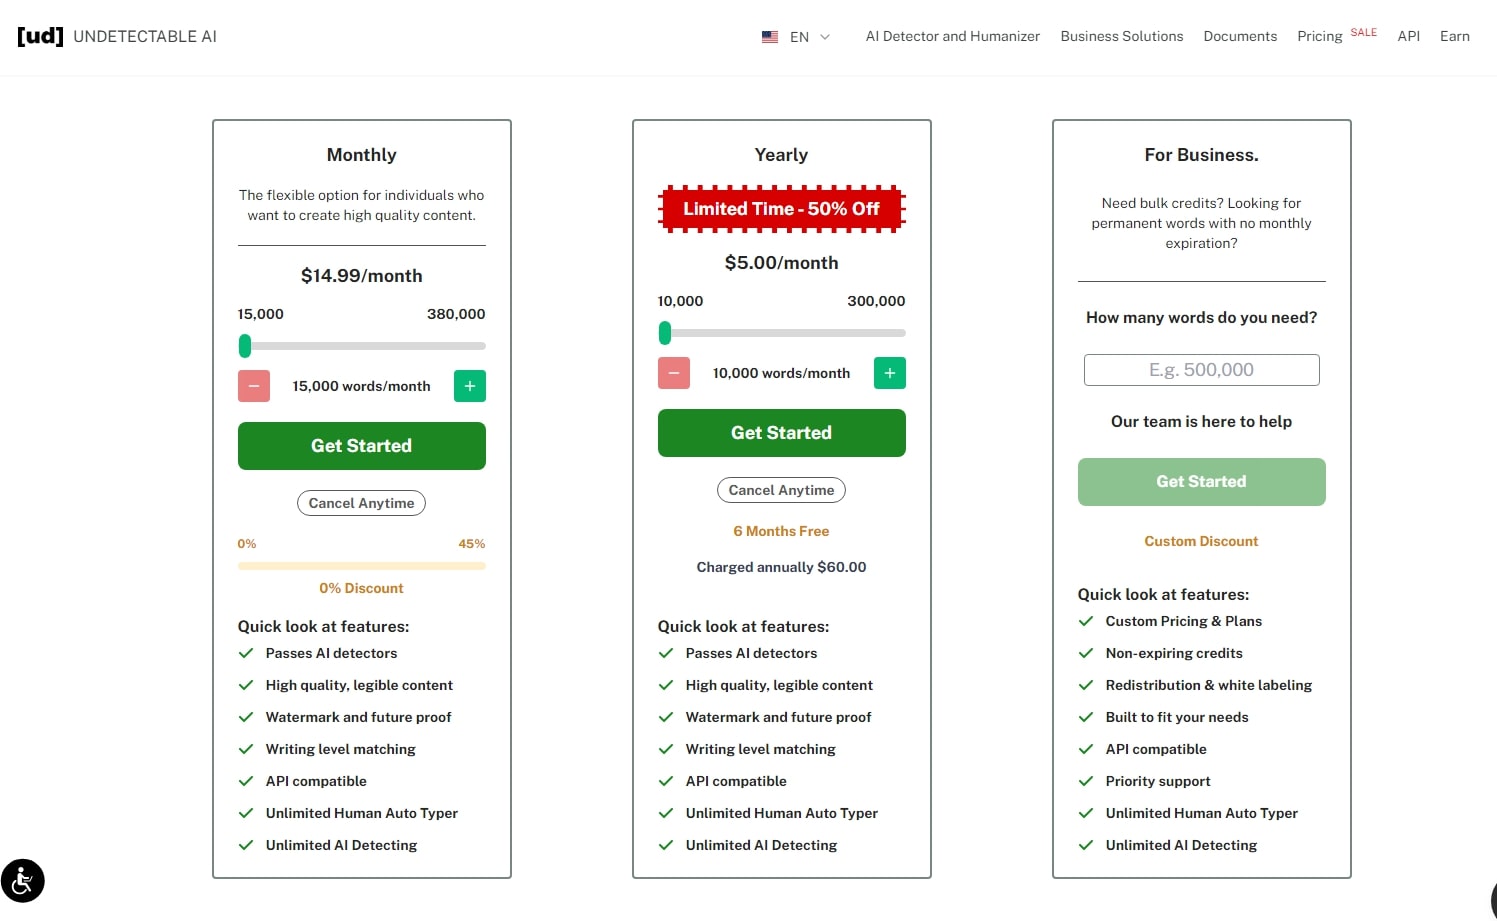The height and width of the screenshot is (921, 1497).
Task: Focus the business word count input field
Action: (1201, 370)
